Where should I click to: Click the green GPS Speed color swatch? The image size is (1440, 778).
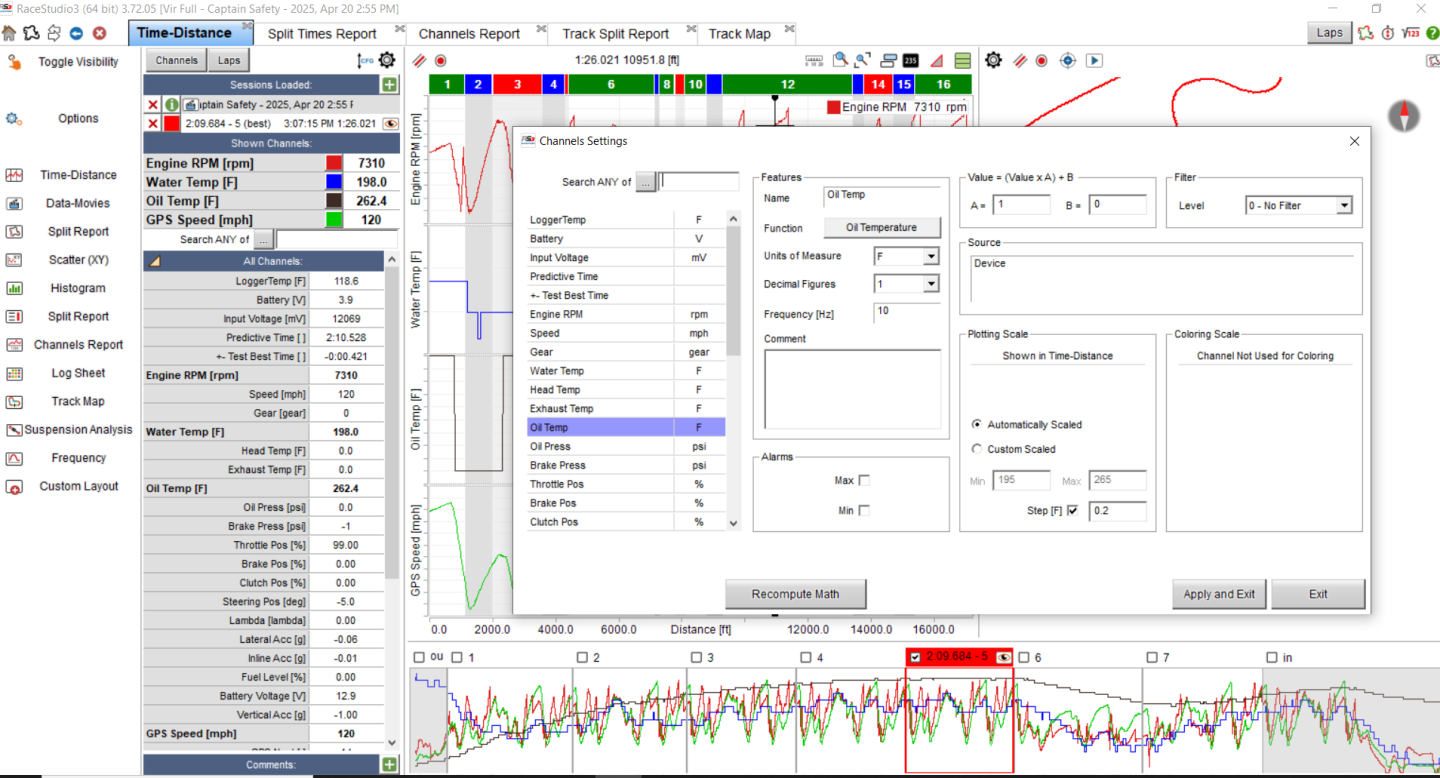tap(334, 220)
